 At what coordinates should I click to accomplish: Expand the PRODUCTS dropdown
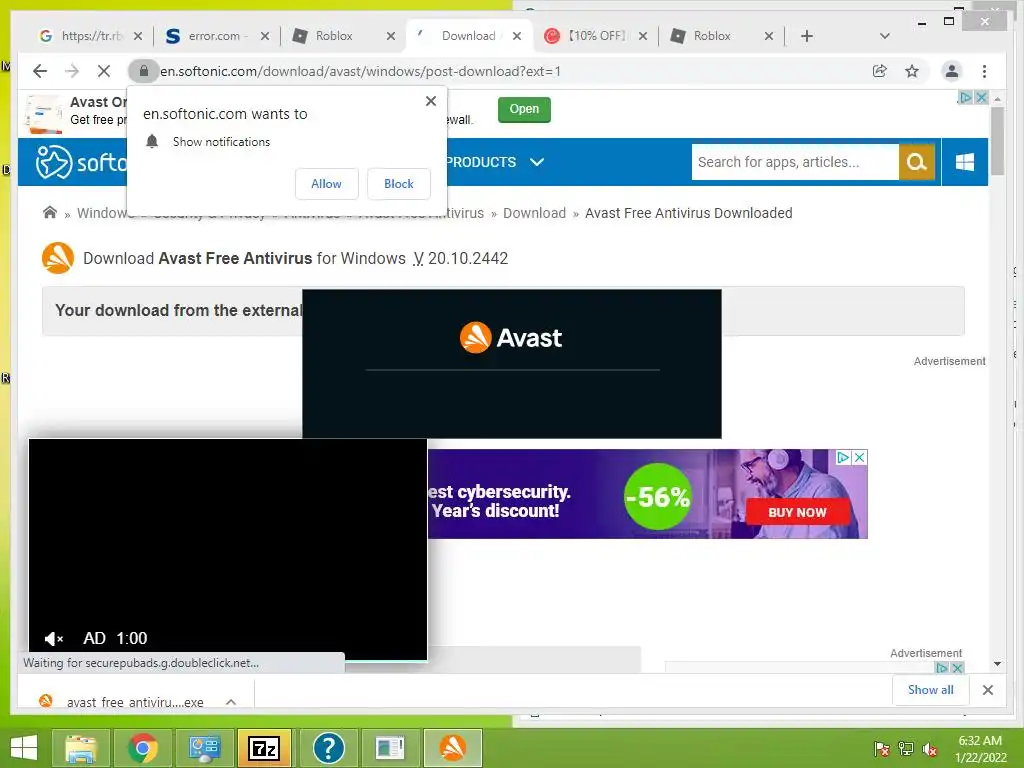point(494,162)
